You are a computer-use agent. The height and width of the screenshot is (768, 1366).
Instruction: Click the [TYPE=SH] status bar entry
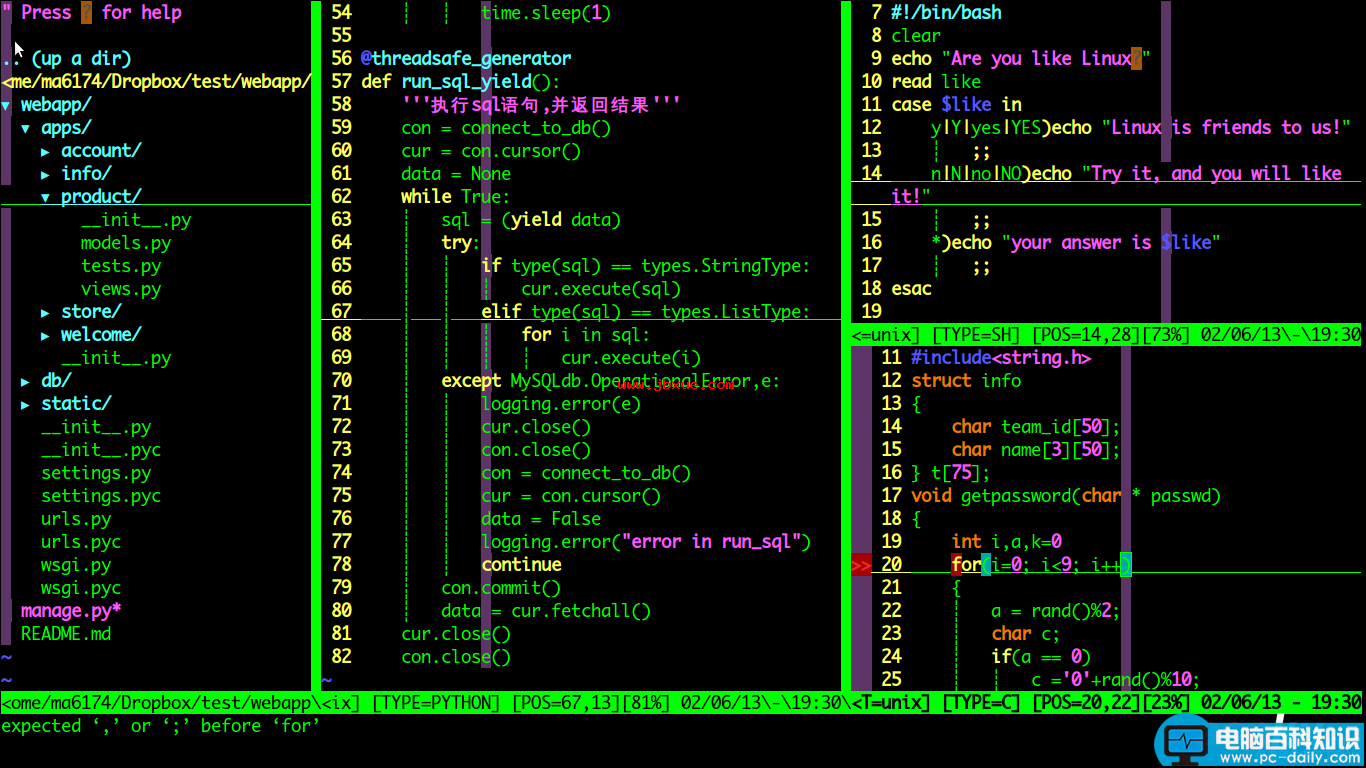[976, 335]
